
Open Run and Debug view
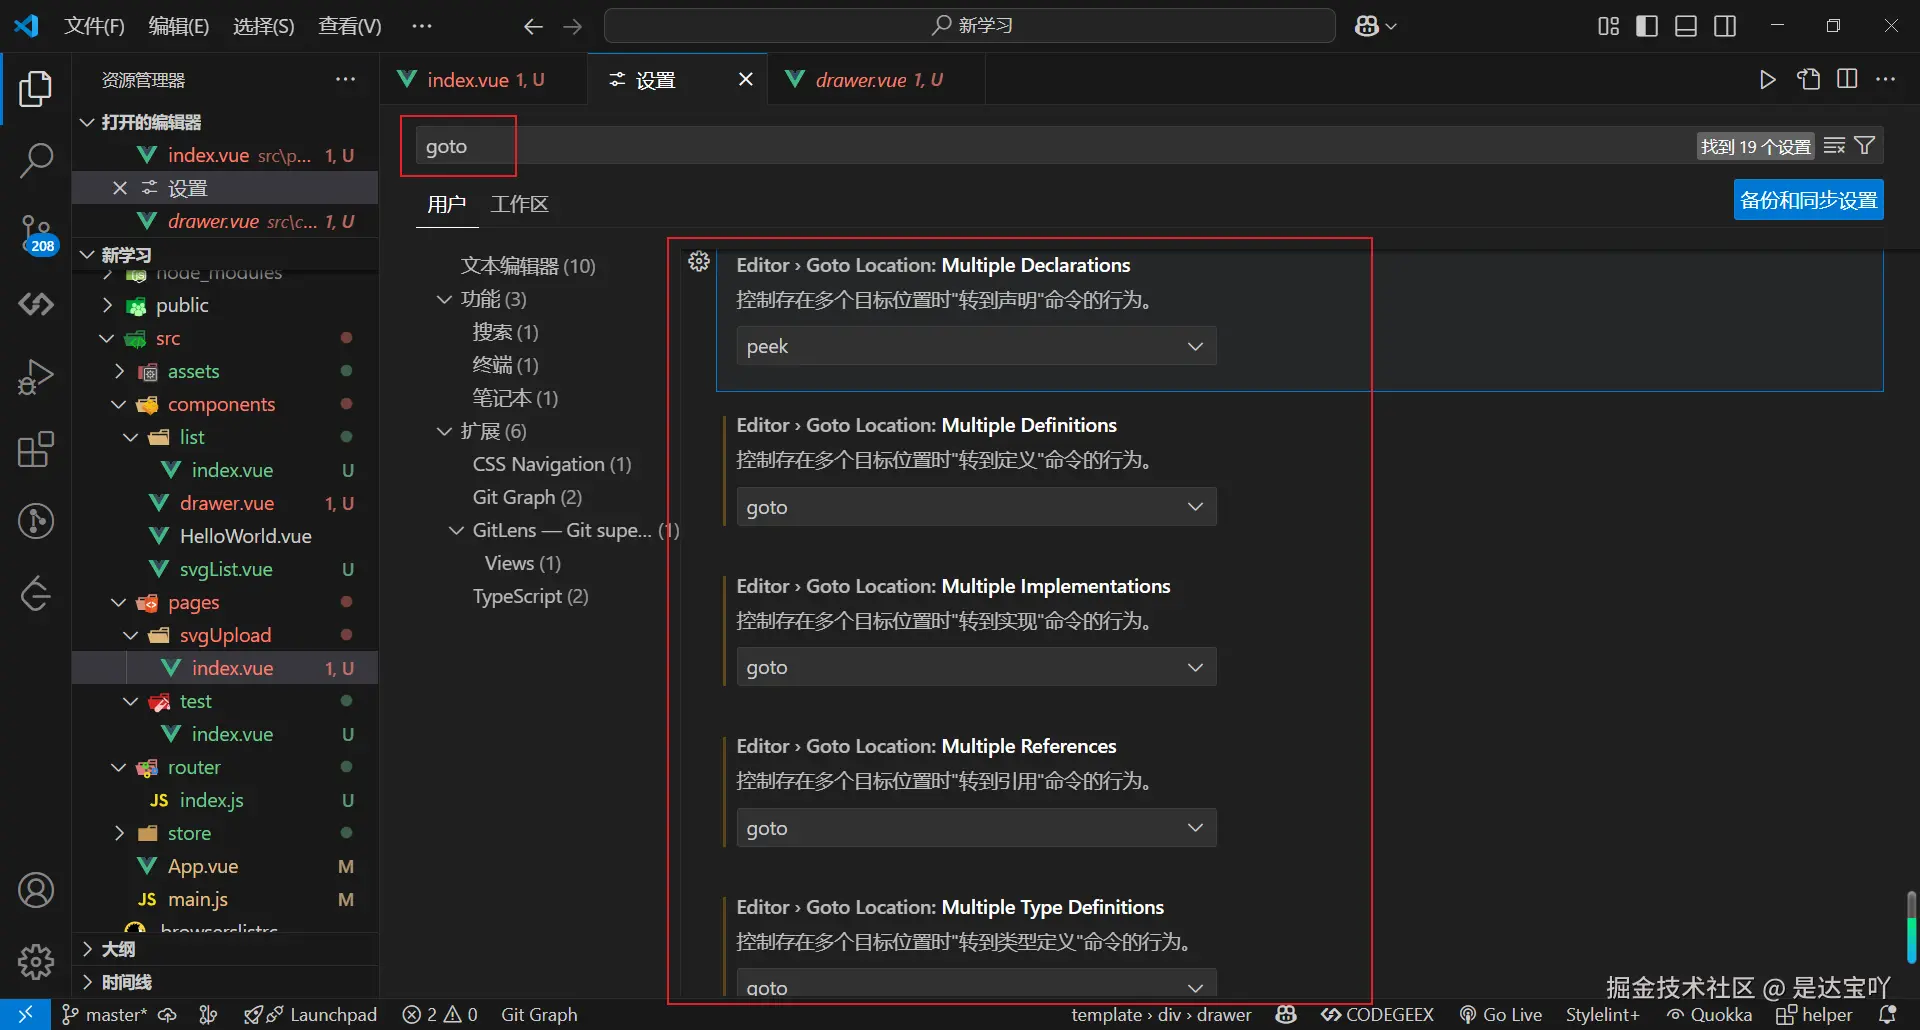pos(36,377)
